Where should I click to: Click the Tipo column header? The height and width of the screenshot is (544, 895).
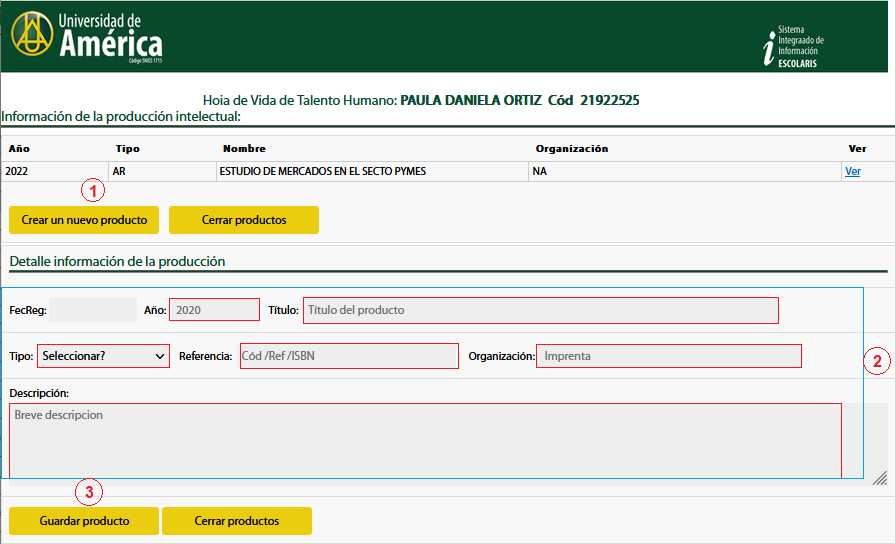point(127,148)
